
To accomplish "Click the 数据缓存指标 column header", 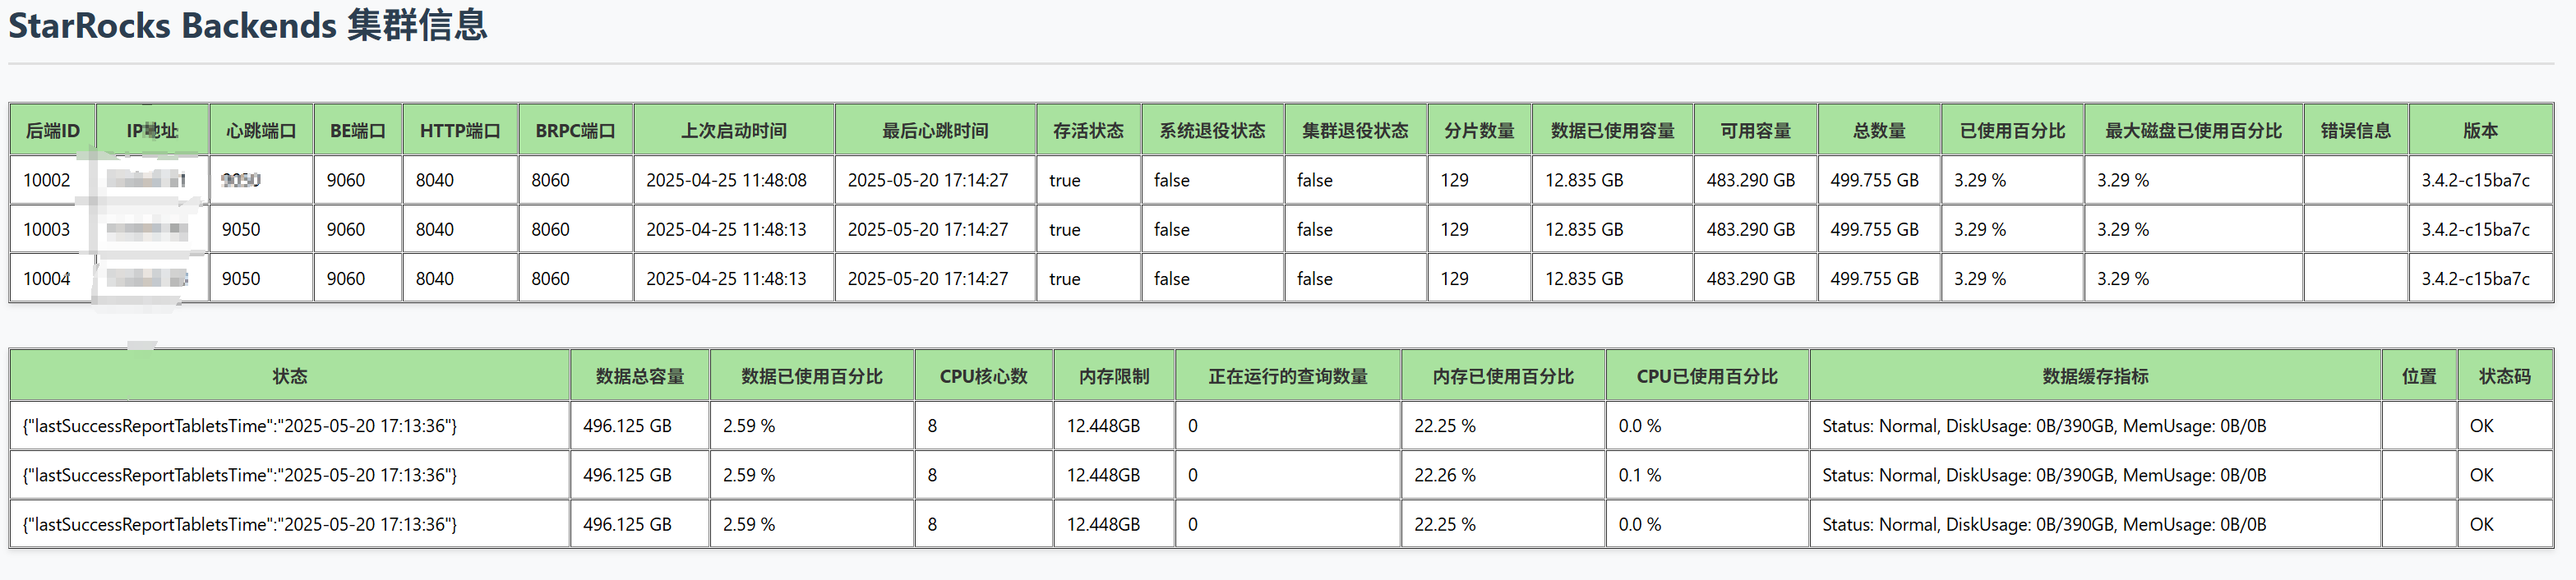I will 2095,377.
